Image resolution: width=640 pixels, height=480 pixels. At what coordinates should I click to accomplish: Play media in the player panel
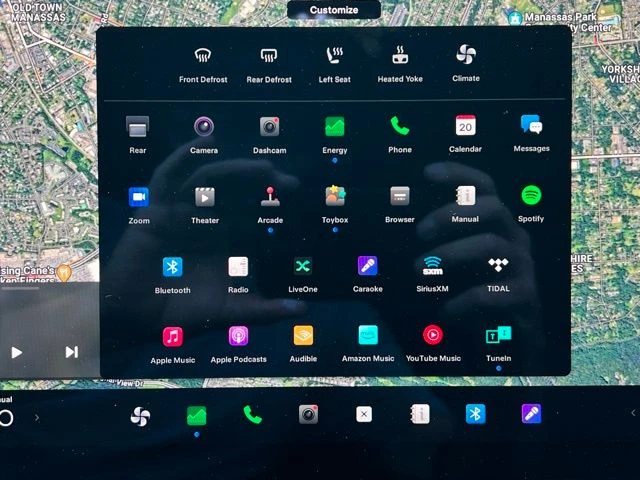17,352
